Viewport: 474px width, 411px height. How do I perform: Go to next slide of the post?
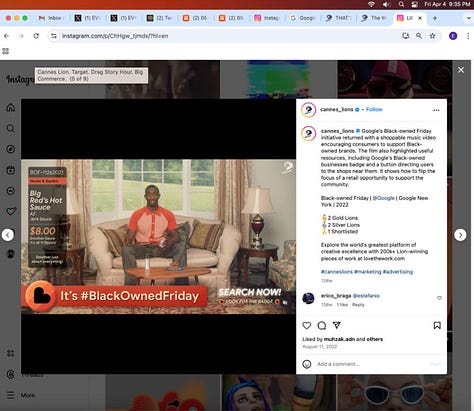(460, 235)
